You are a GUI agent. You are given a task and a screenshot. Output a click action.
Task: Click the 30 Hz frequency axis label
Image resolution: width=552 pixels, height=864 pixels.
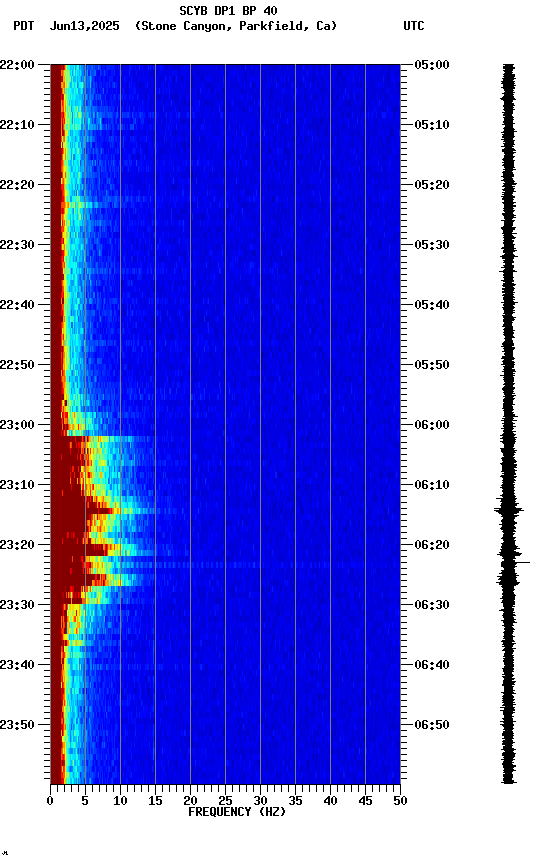pyautogui.click(x=260, y=801)
